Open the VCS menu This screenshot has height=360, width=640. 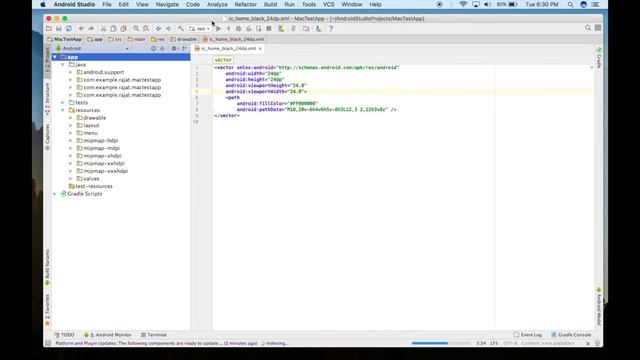click(x=329, y=4)
